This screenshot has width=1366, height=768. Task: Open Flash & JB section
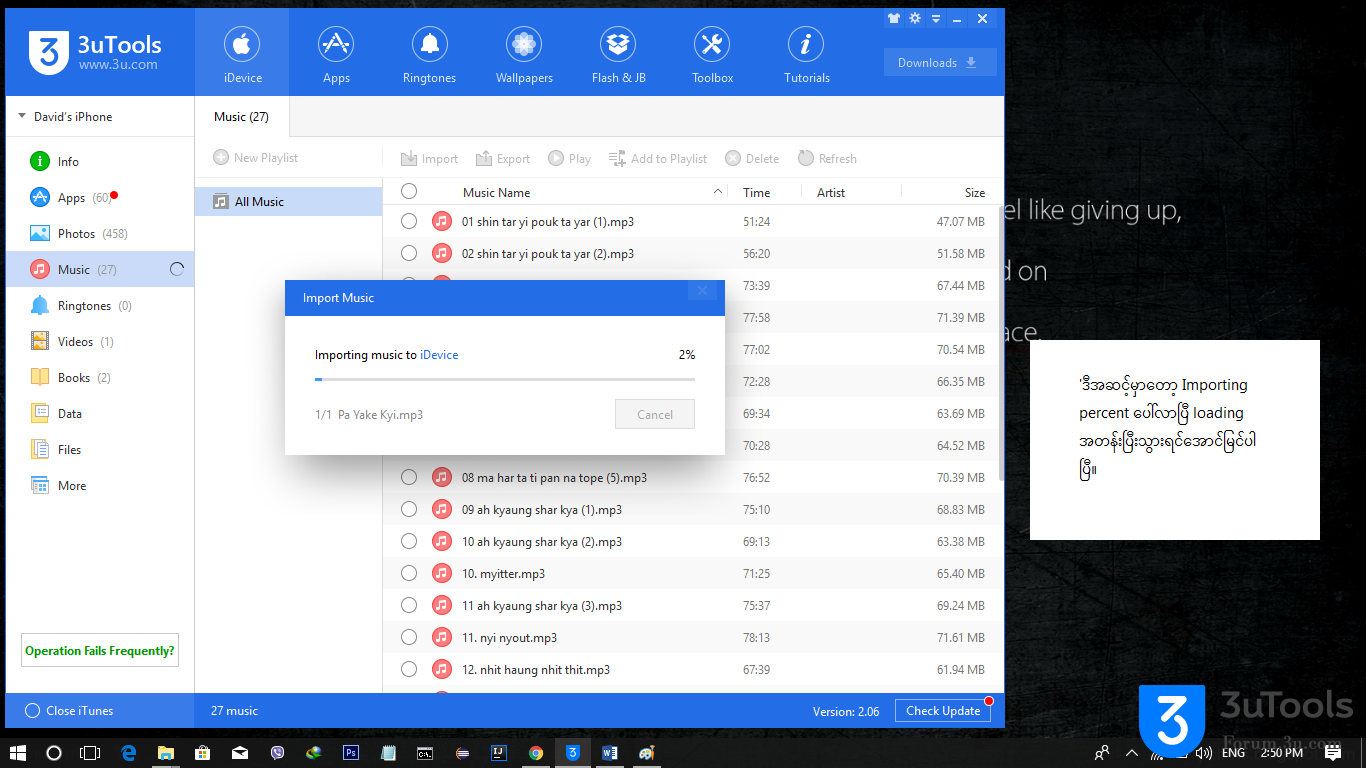tap(618, 54)
